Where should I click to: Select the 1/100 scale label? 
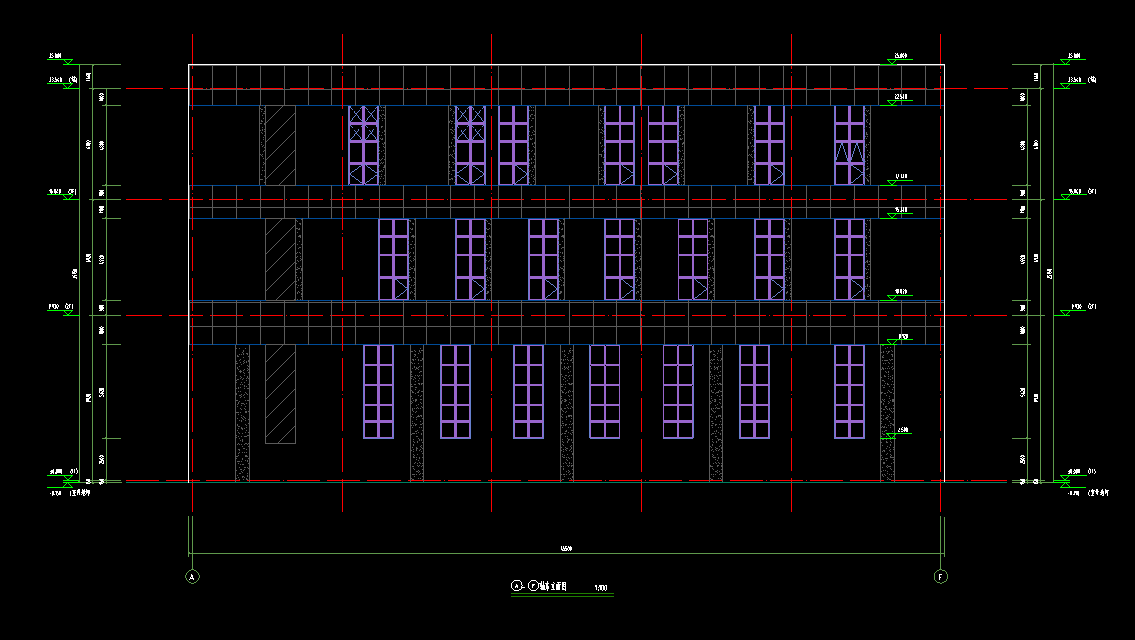[601, 588]
